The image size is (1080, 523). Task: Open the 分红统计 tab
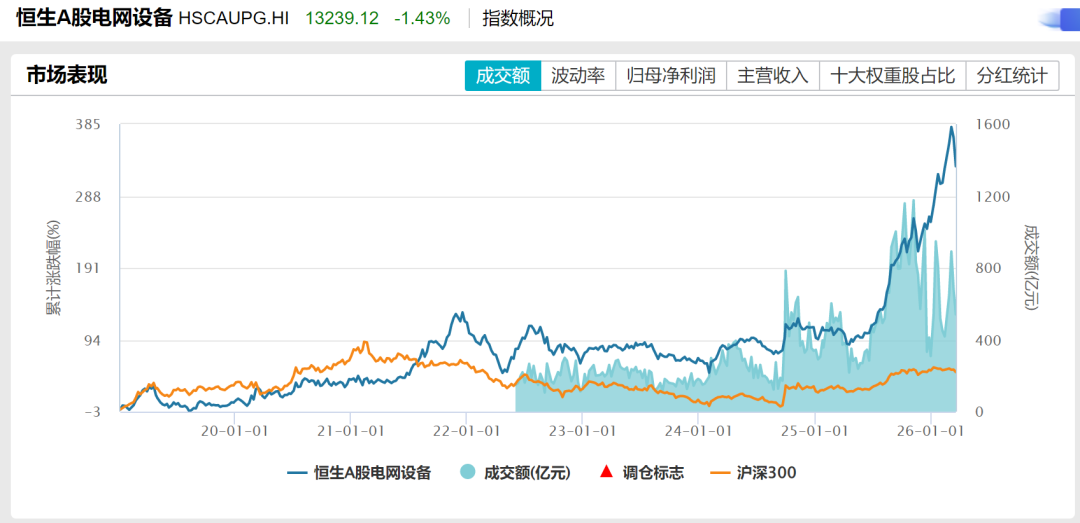(1012, 76)
